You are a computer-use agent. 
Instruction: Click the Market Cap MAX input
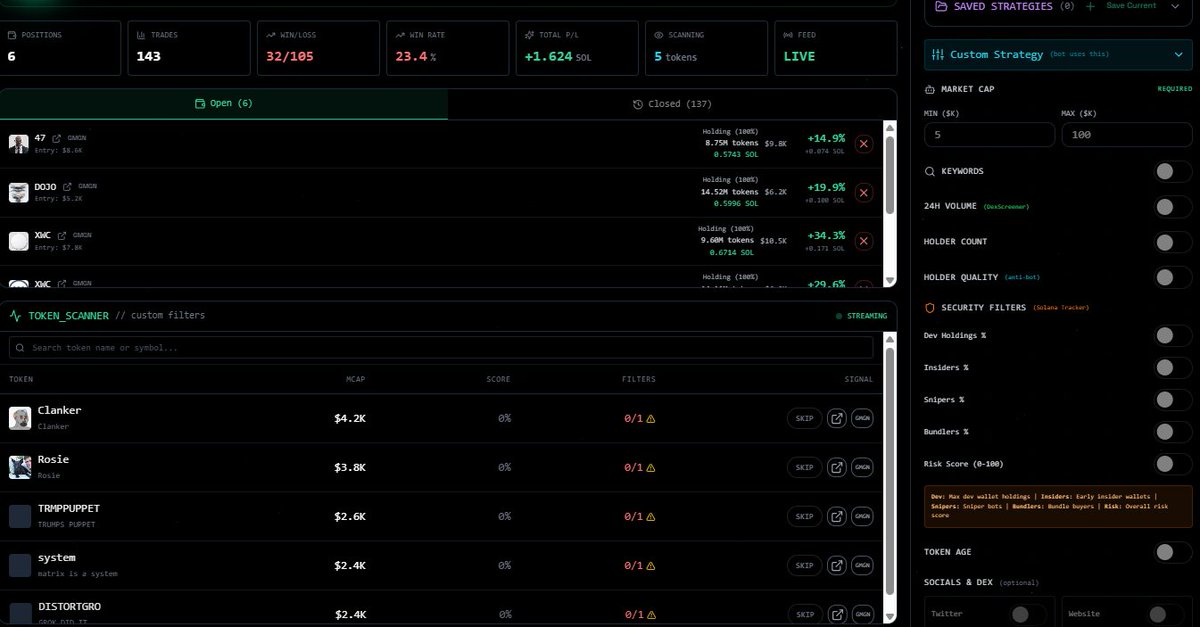tap(1127, 134)
